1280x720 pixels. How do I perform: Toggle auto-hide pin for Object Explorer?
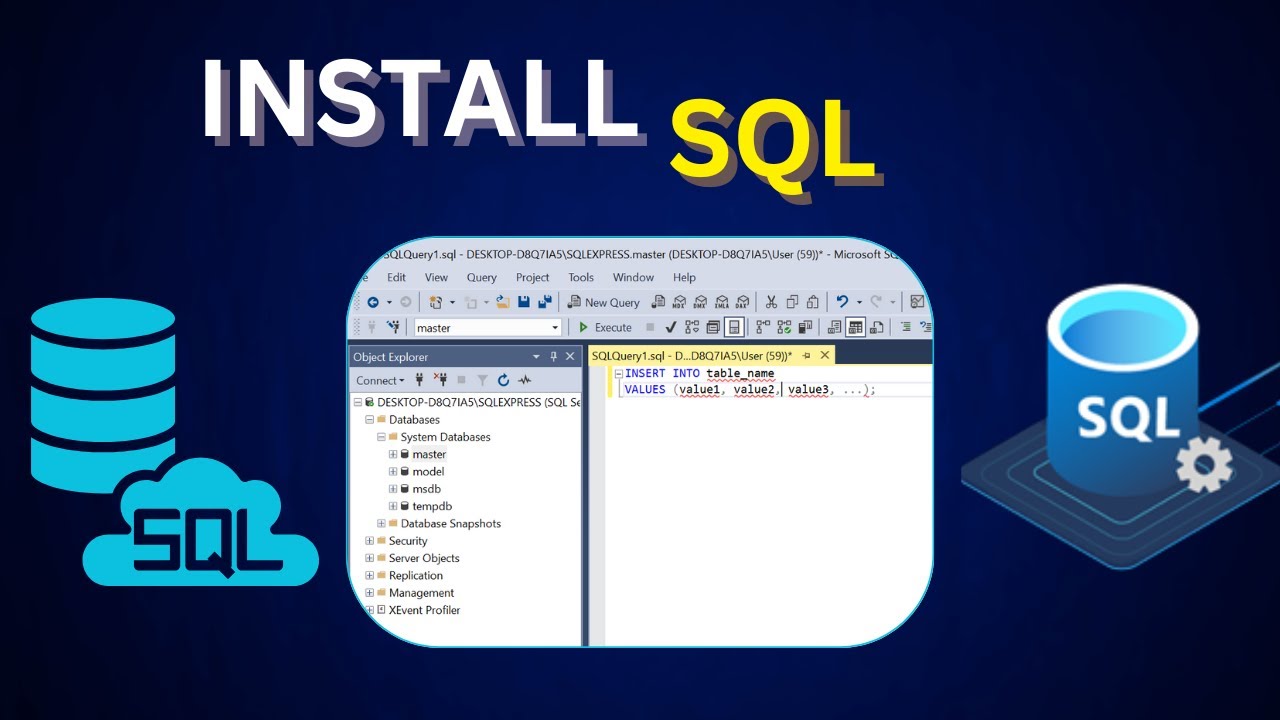pyautogui.click(x=553, y=357)
